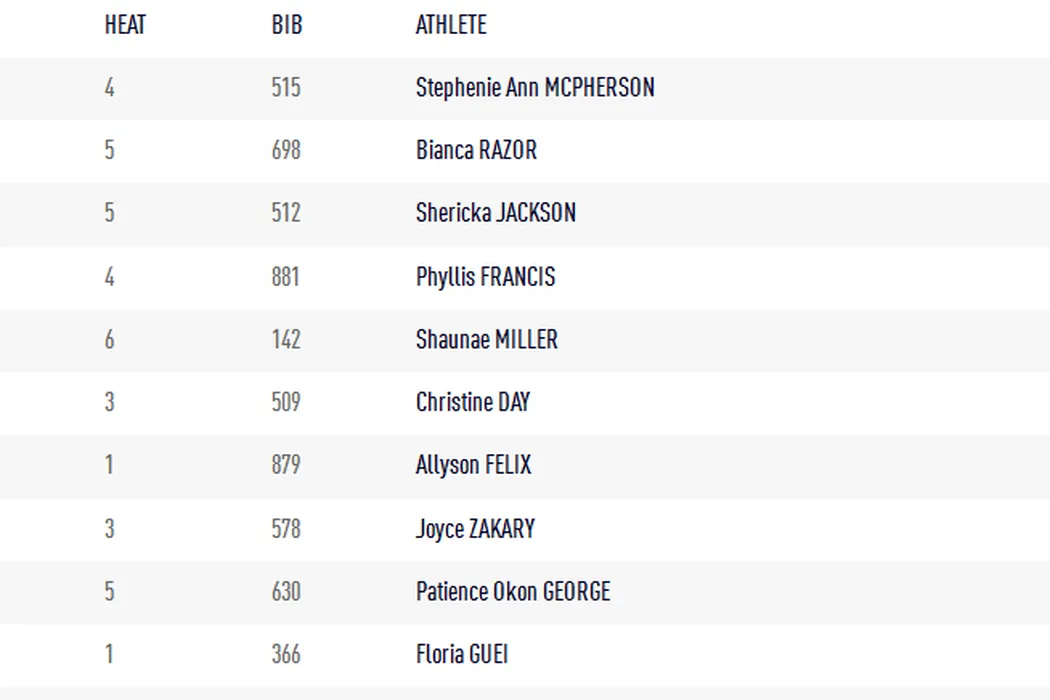This screenshot has width=1050, height=700.
Task: Open Bianca RAZOR athlete profile
Action: tap(476, 151)
